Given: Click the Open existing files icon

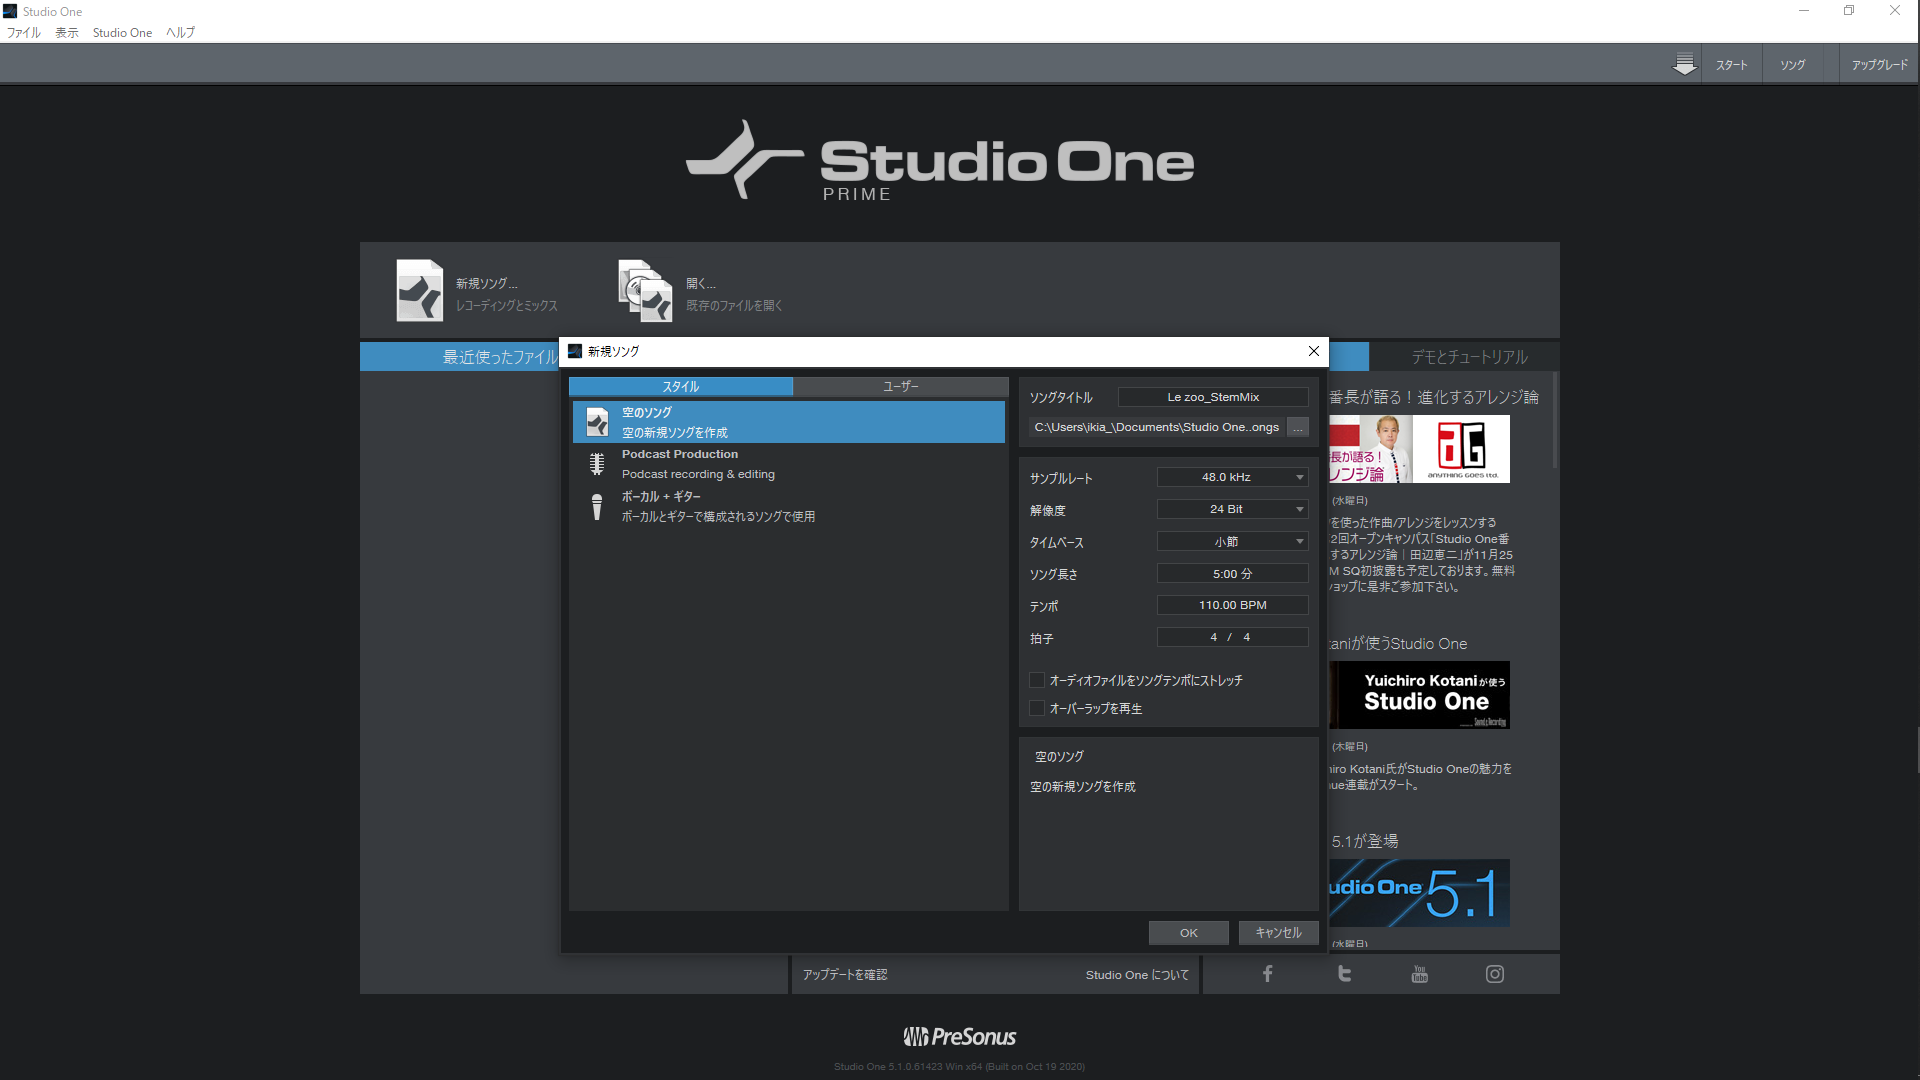Looking at the screenshot, I should pos(645,291).
